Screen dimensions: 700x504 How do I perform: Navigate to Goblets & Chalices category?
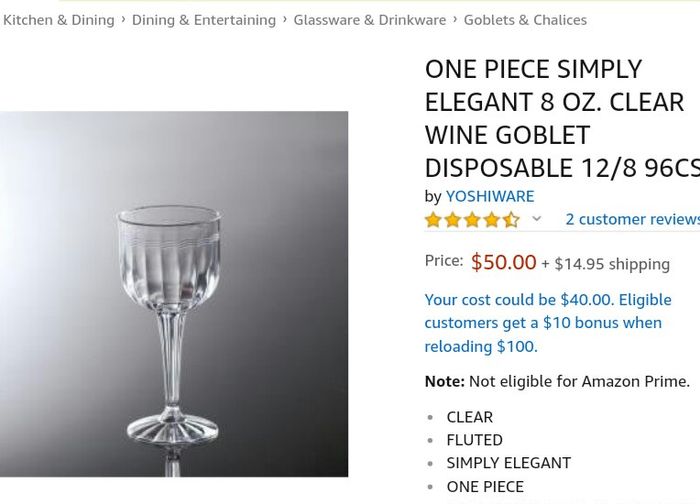coord(525,20)
